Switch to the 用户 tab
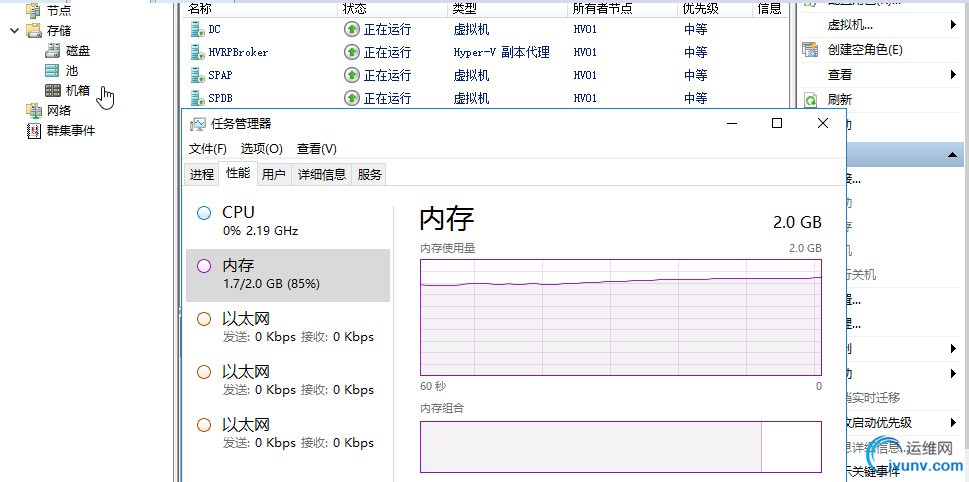This screenshot has height=482, width=969. click(x=273, y=175)
